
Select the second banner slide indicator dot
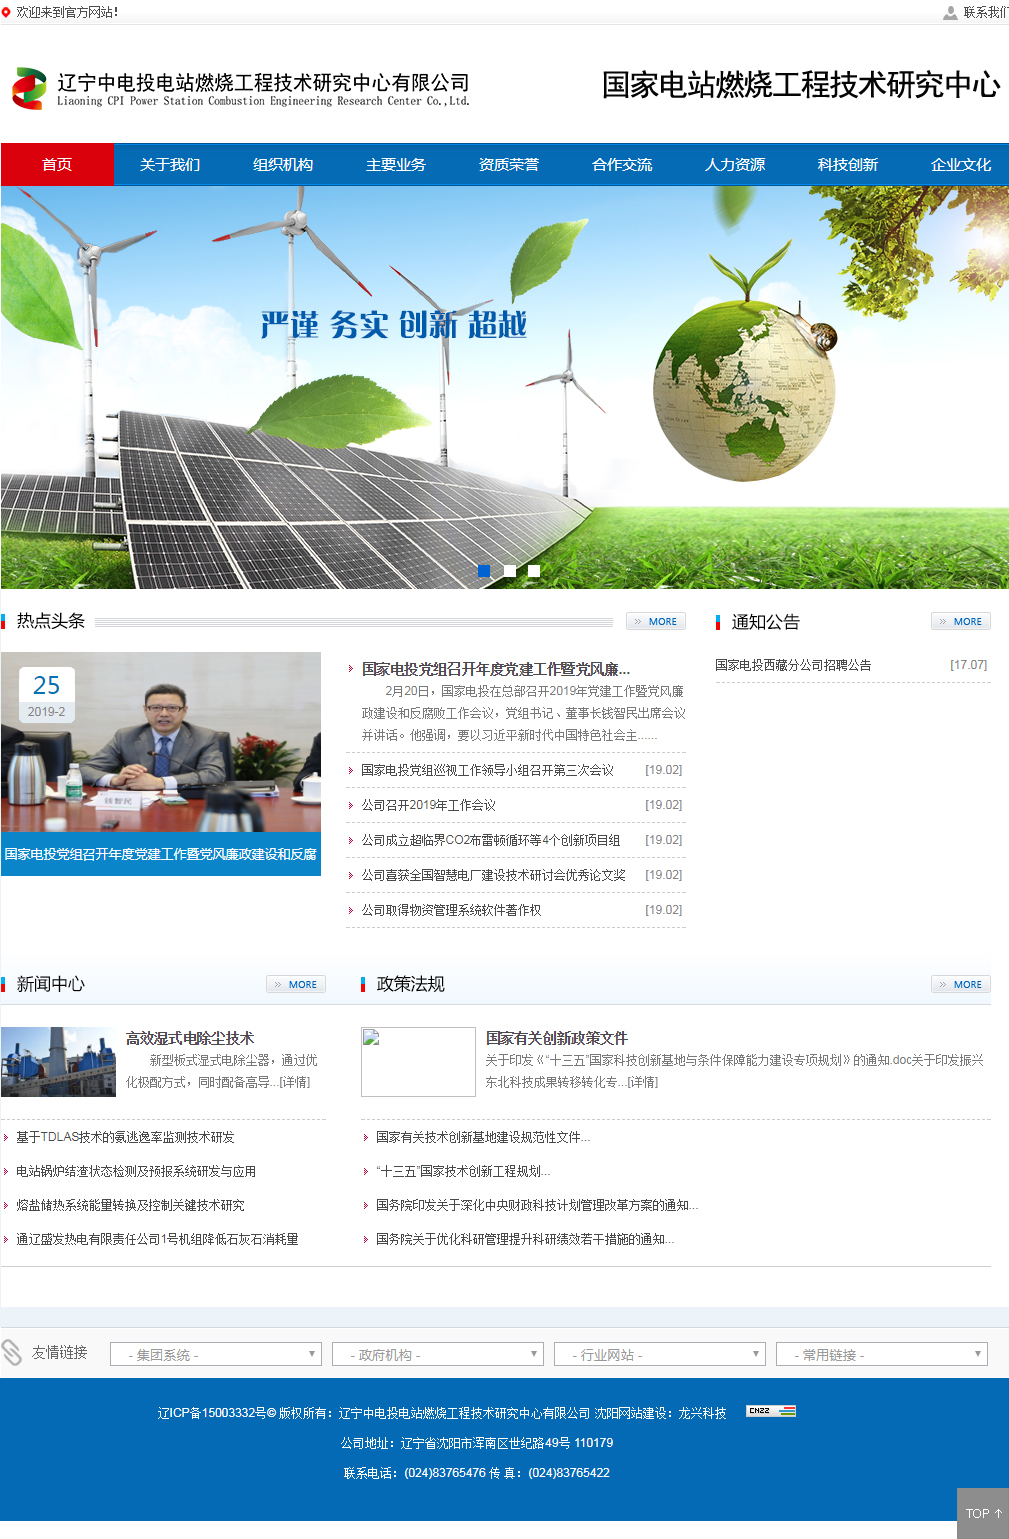510,571
